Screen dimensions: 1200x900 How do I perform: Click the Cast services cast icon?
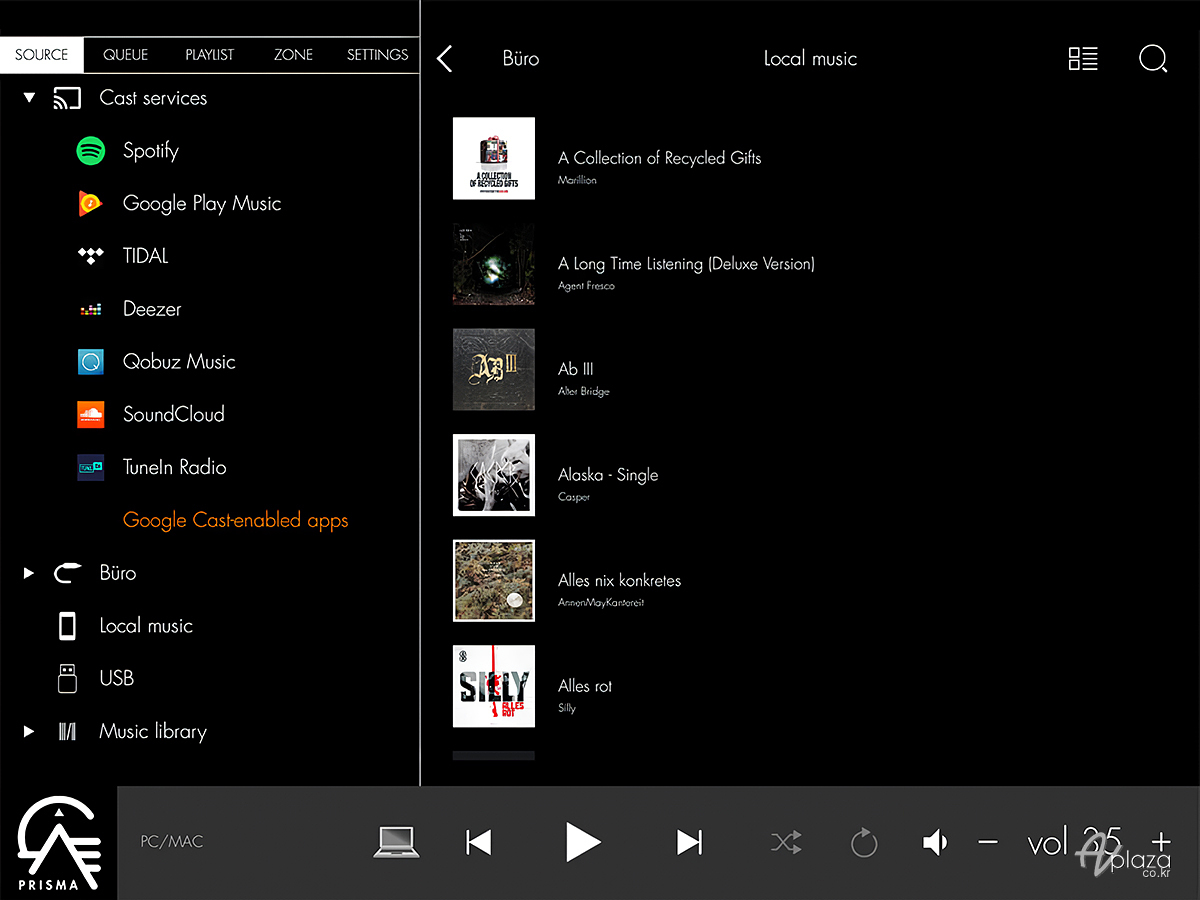click(x=67, y=98)
